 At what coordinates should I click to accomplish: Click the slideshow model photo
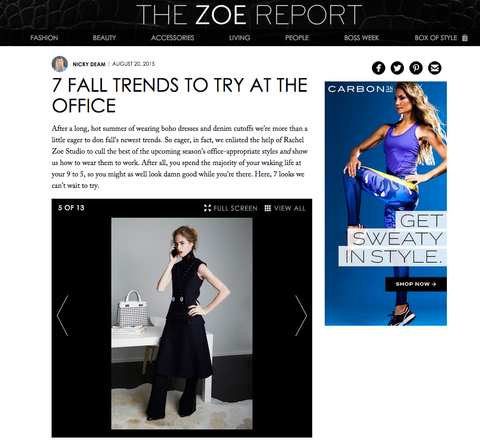pyautogui.click(x=182, y=323)
